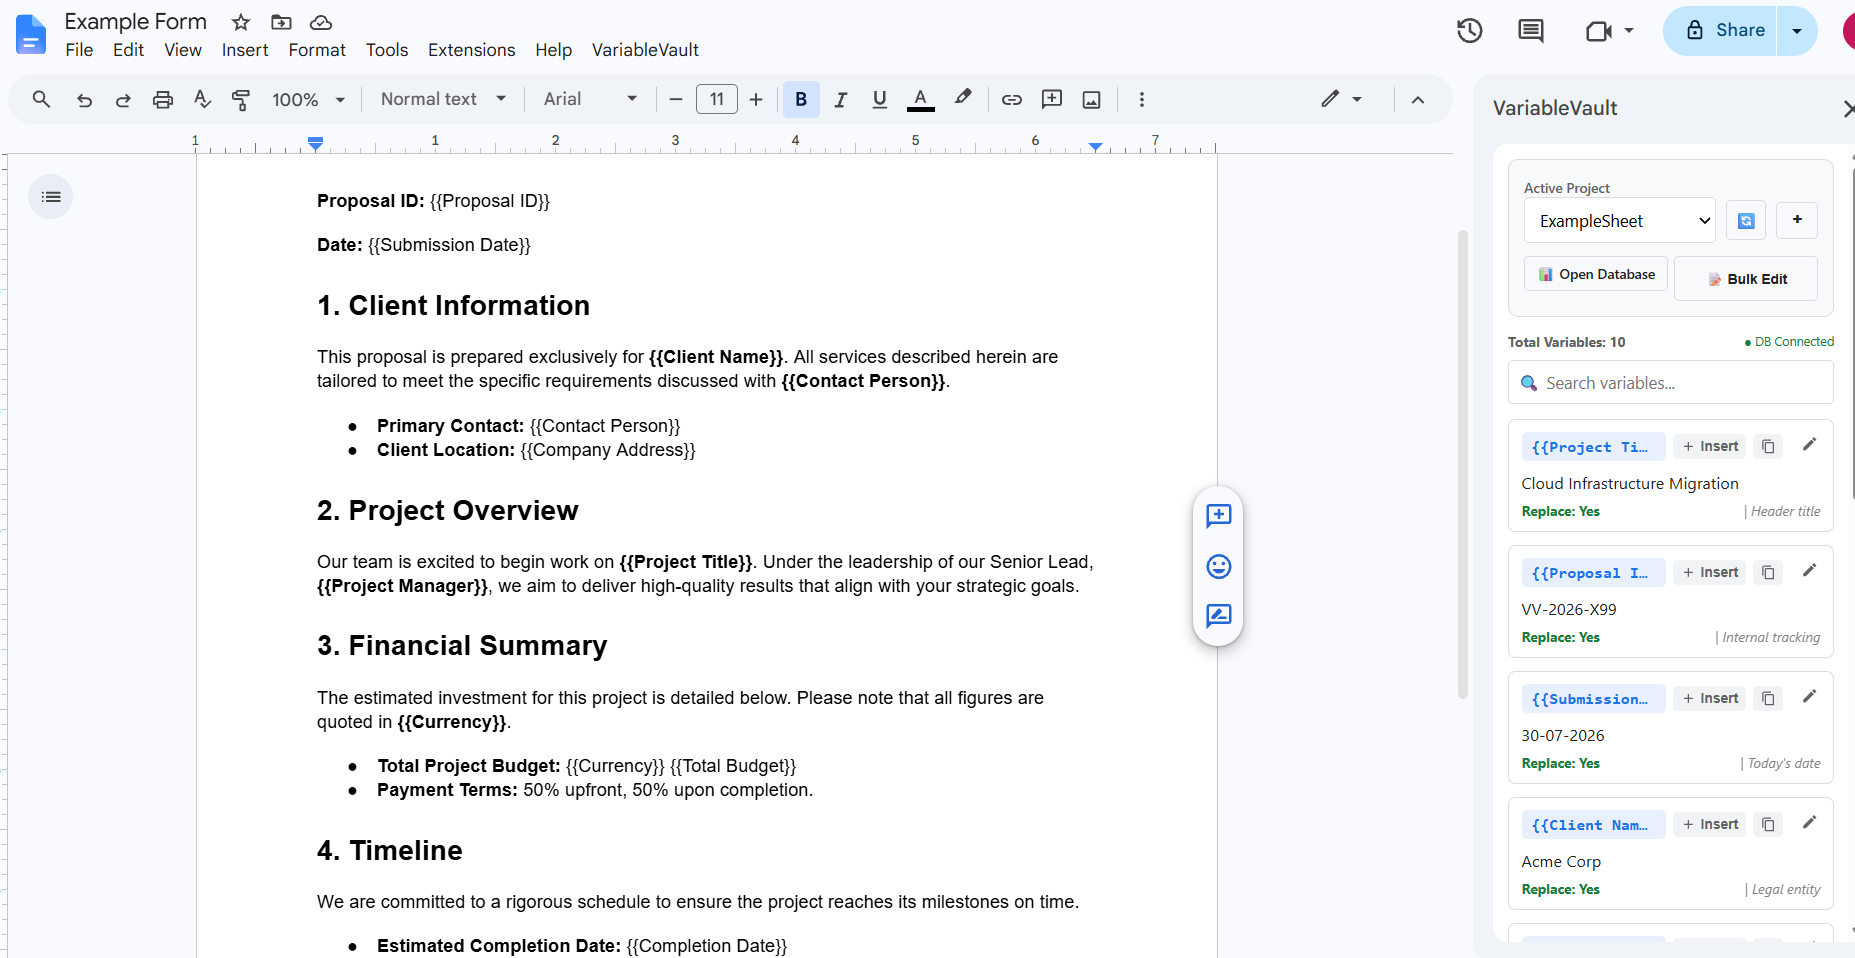Insert the Project Title variable
1855x958 pixels.
[x=1710, y=447]
